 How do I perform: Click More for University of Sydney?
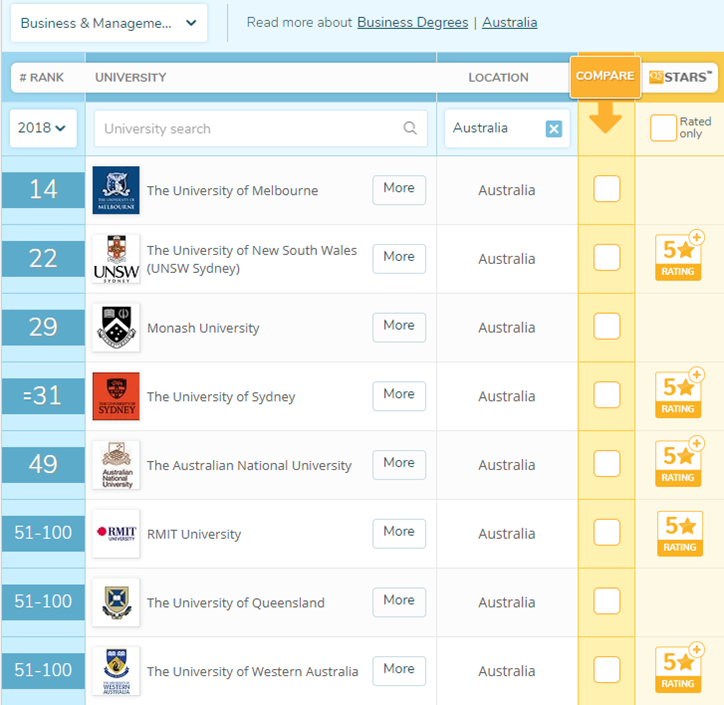(x=399, y=396)
